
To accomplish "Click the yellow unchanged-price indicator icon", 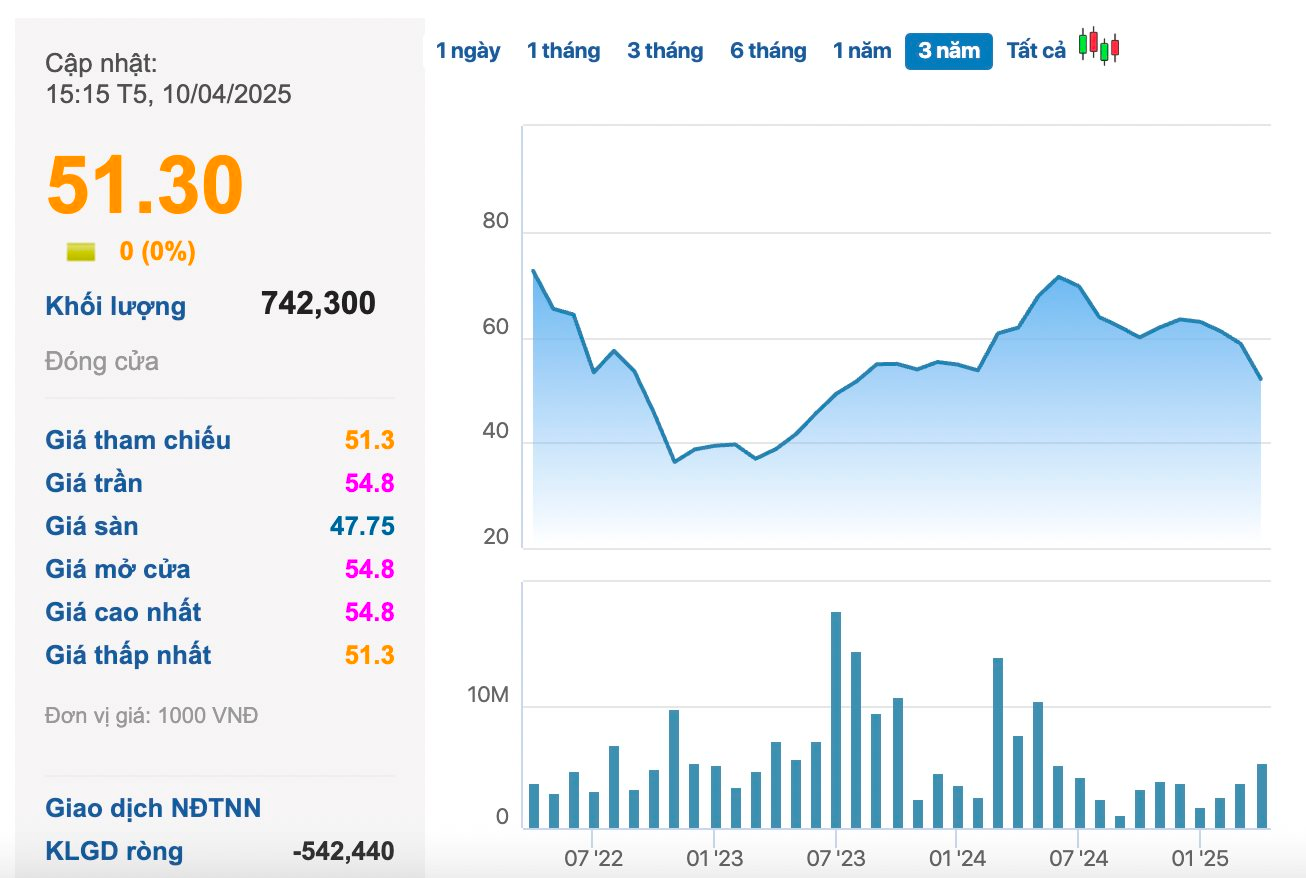I will 81,252.
